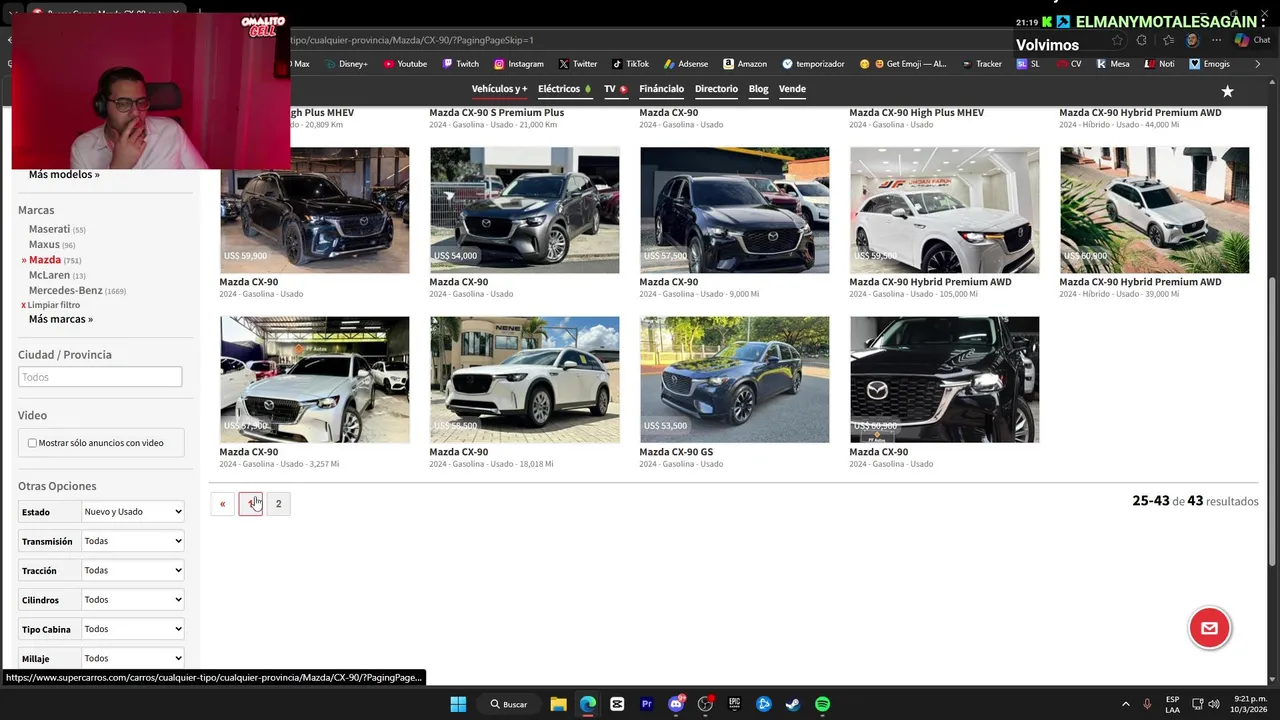Image resolution: width=1280 pixels, height=720 pixels.
Task: Open the Blog menu item
Action: [x=758, y=89]
